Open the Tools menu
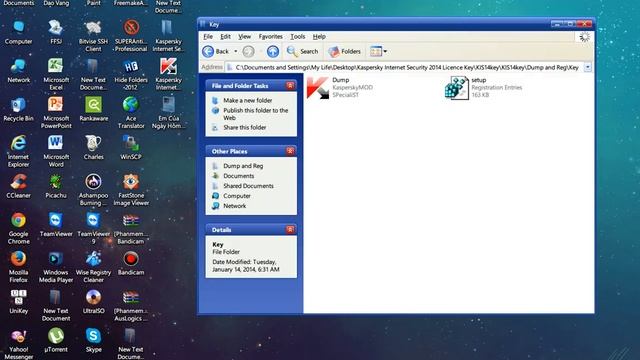640x360 pixels. tap(298, 37)
